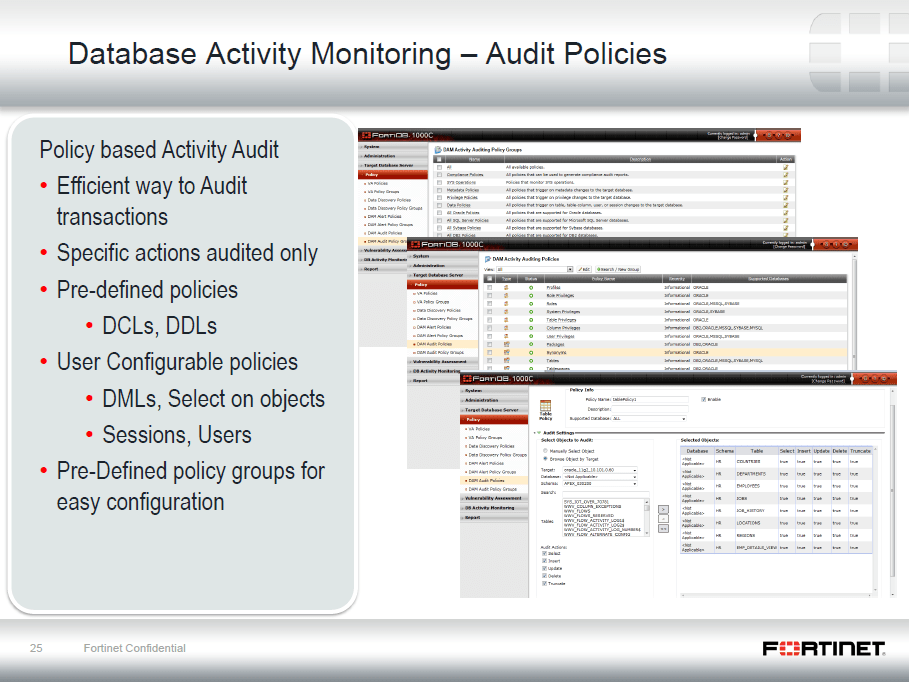This screenshot has width=909, height=682.
Task: Click green status icon for Column Privileges
Action: point(530,328)
